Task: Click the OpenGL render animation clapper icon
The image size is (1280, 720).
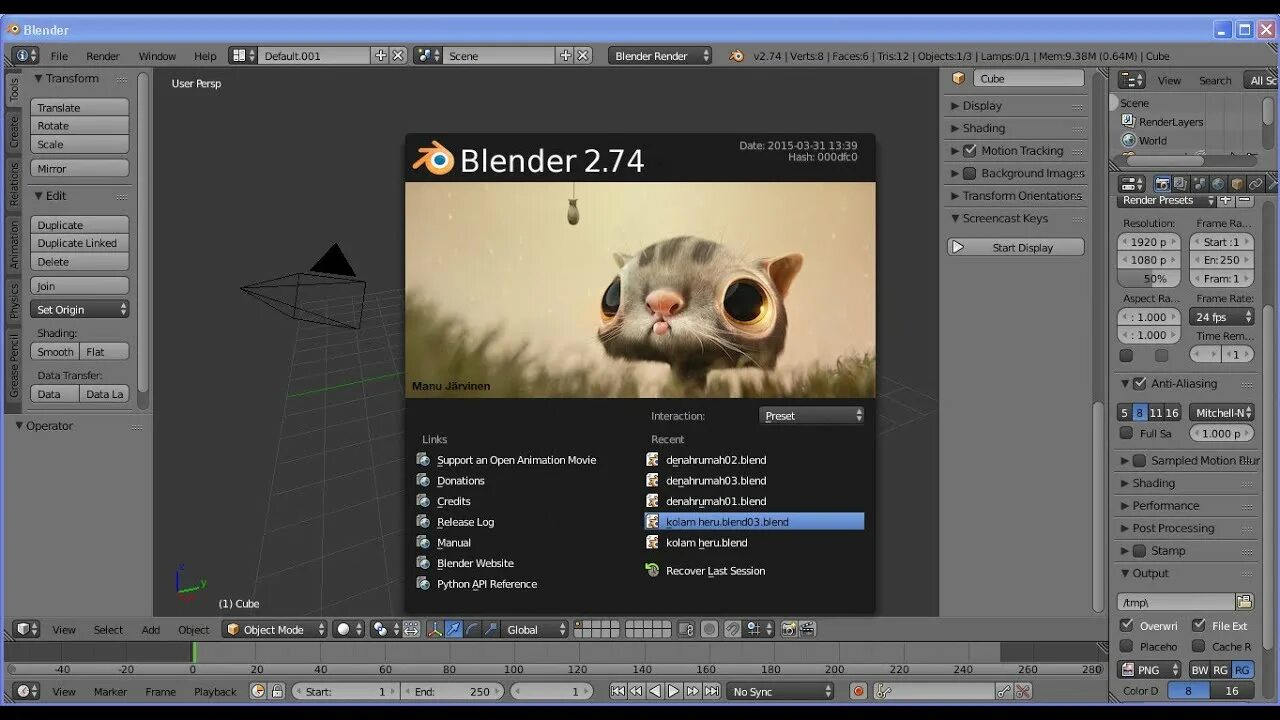Action: click(x=807, y=629)
